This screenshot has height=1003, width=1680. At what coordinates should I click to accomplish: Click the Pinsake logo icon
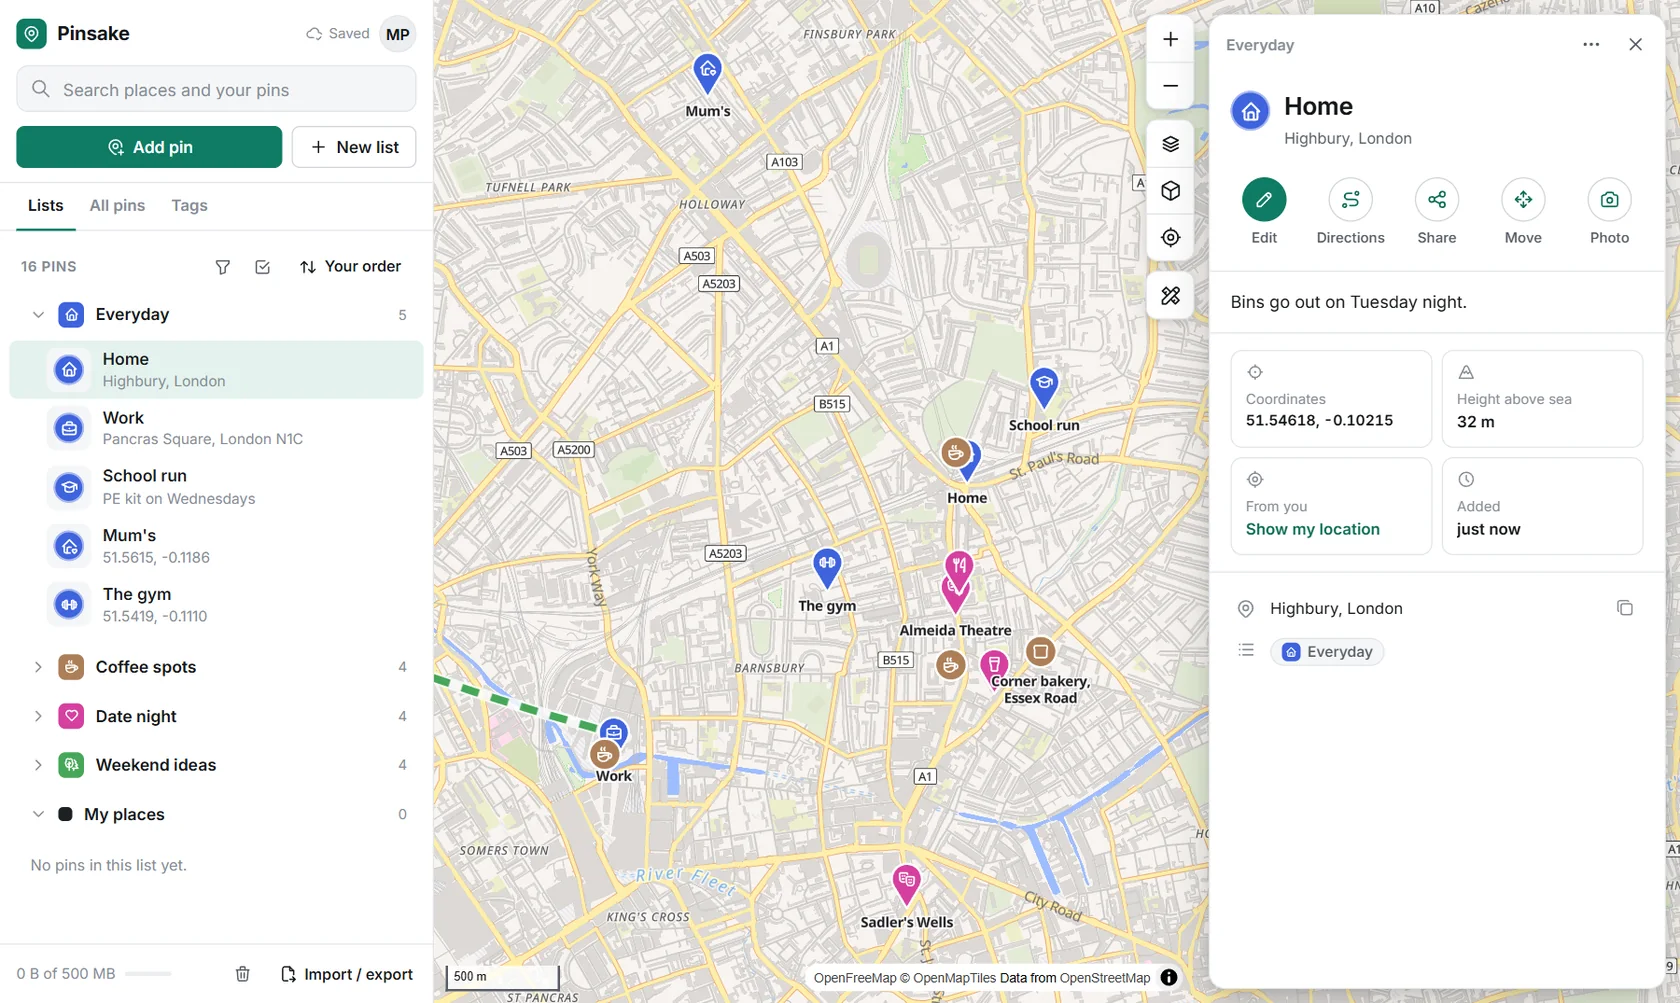(31, 34)
